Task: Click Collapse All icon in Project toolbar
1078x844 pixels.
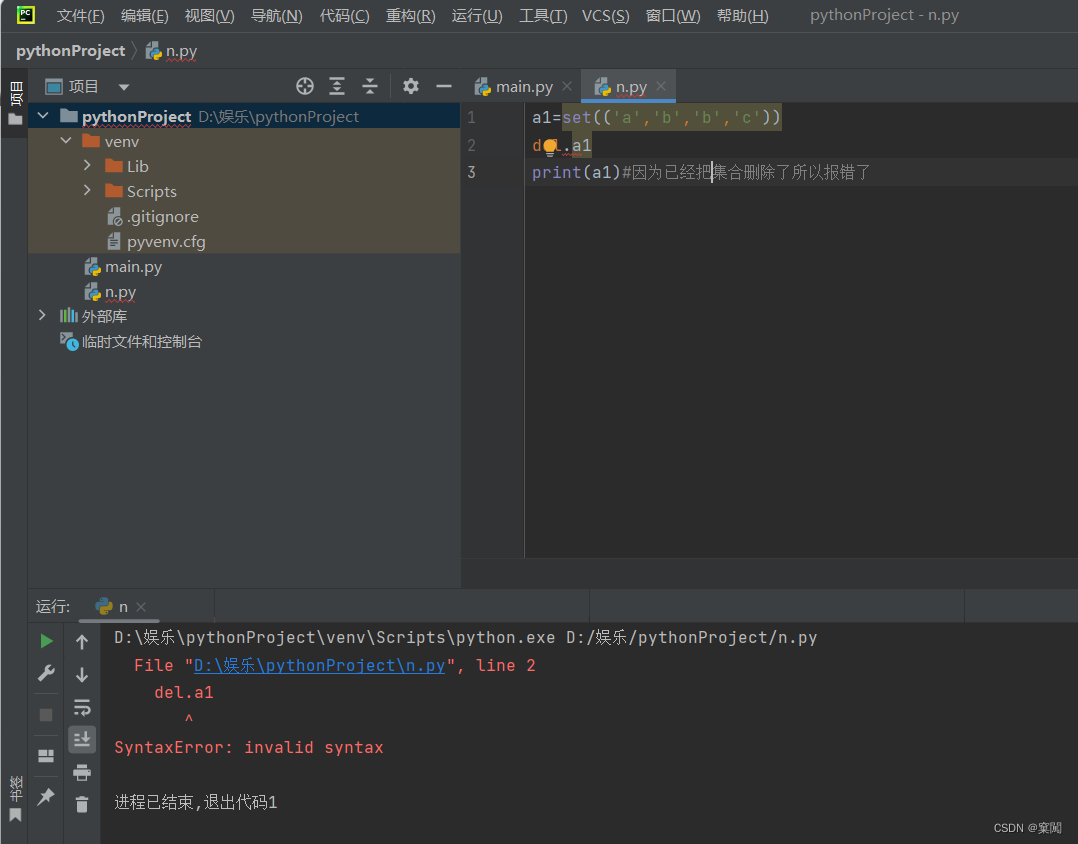Action: (369, 87)
